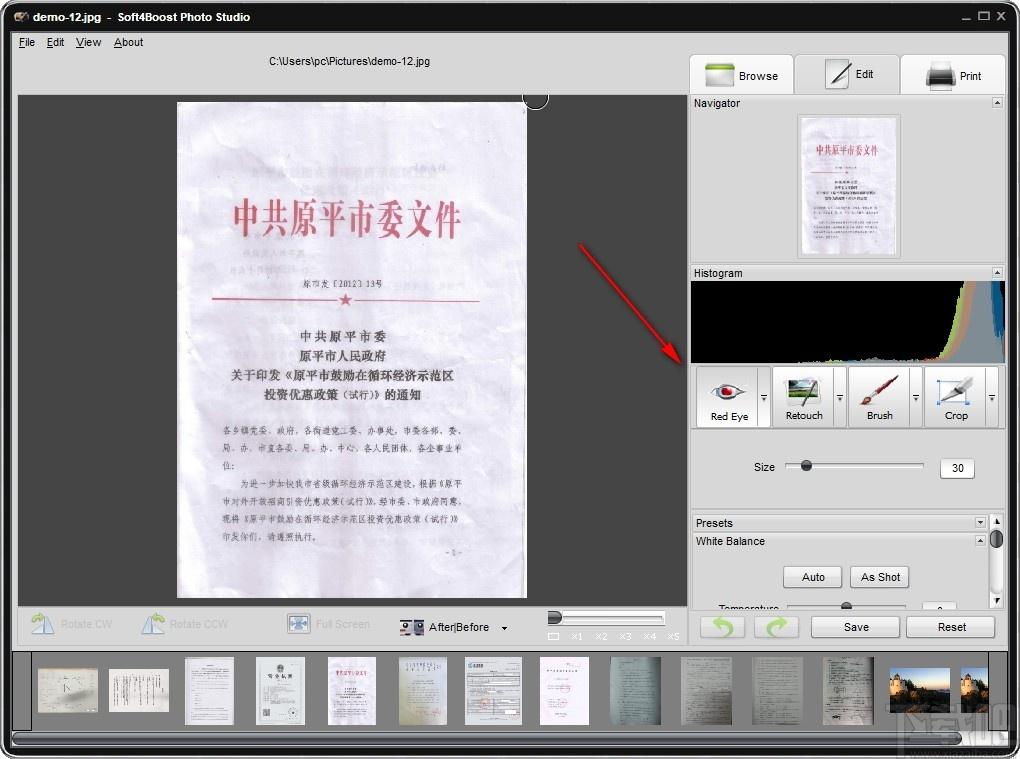The width and height of the screenshot is (1020, 759).
Task: Click the filmstrip horizontal scrollbar
Action: click(x=487, y=739)
